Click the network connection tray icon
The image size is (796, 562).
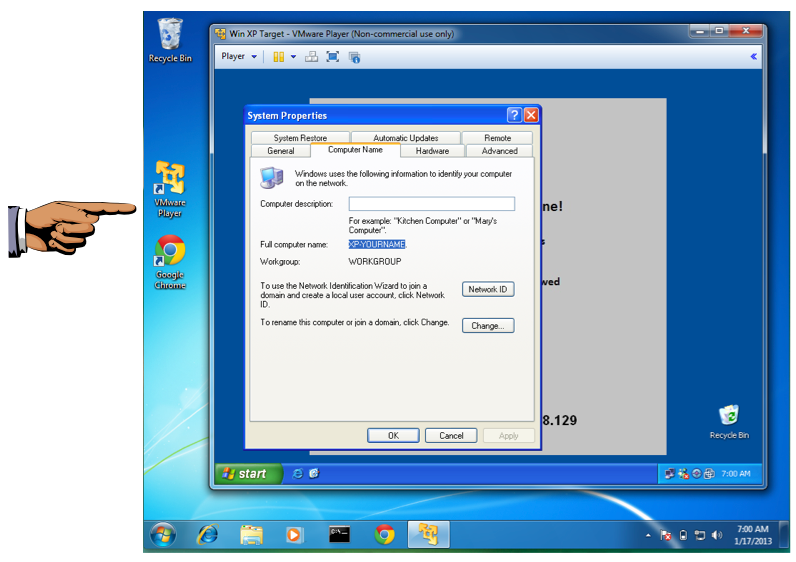[700, 535]
